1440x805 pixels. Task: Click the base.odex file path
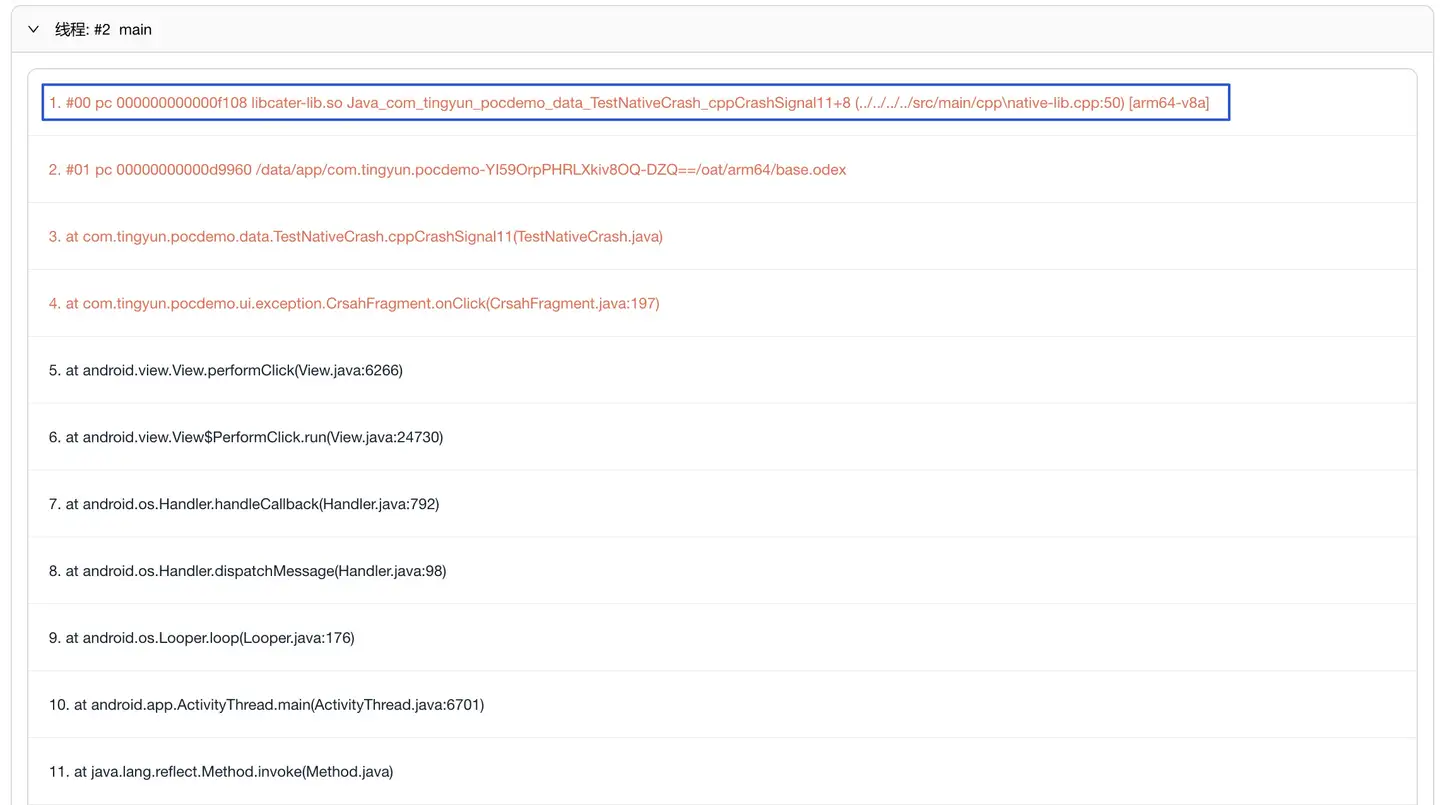coord(550,170)
